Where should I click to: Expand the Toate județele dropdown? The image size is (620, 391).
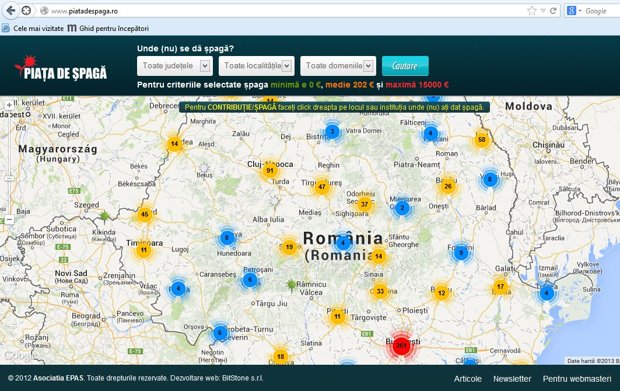coord(175,66)
